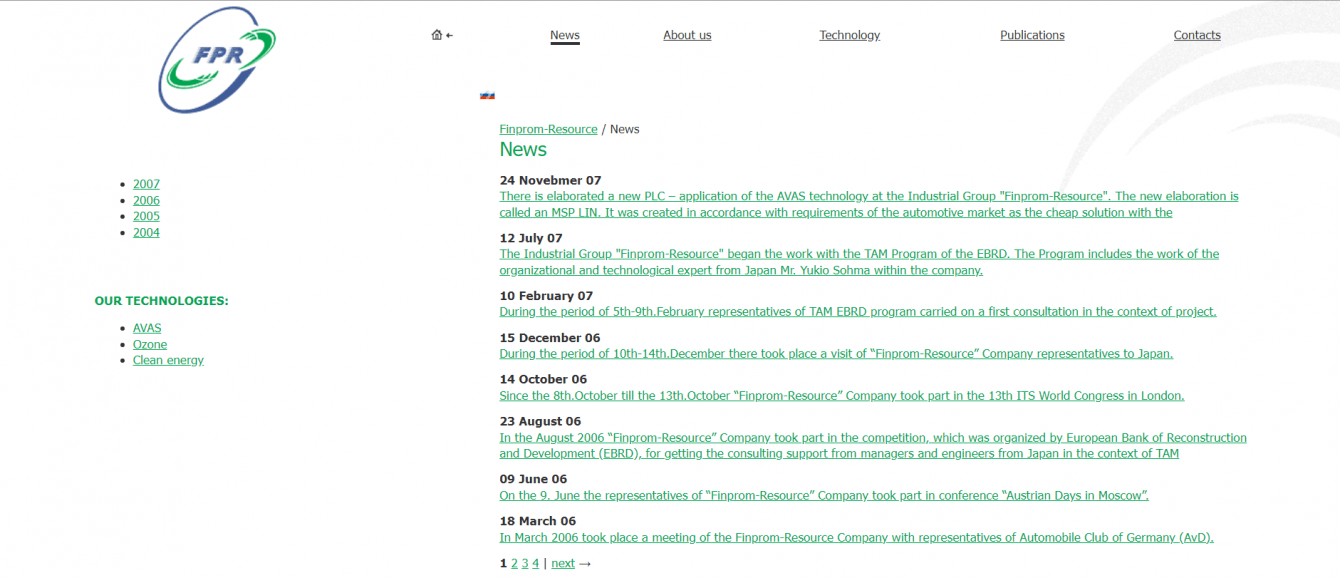Click the current page number 1
Viewport: 1340px width, 578px height.
coord(503,564)
